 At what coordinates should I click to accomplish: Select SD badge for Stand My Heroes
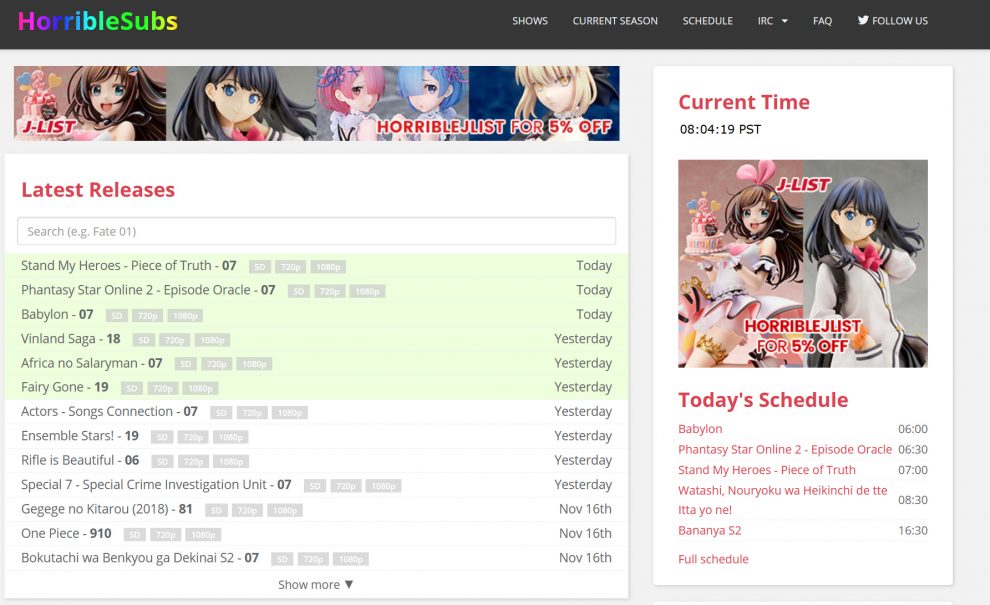tap(260, 267)
